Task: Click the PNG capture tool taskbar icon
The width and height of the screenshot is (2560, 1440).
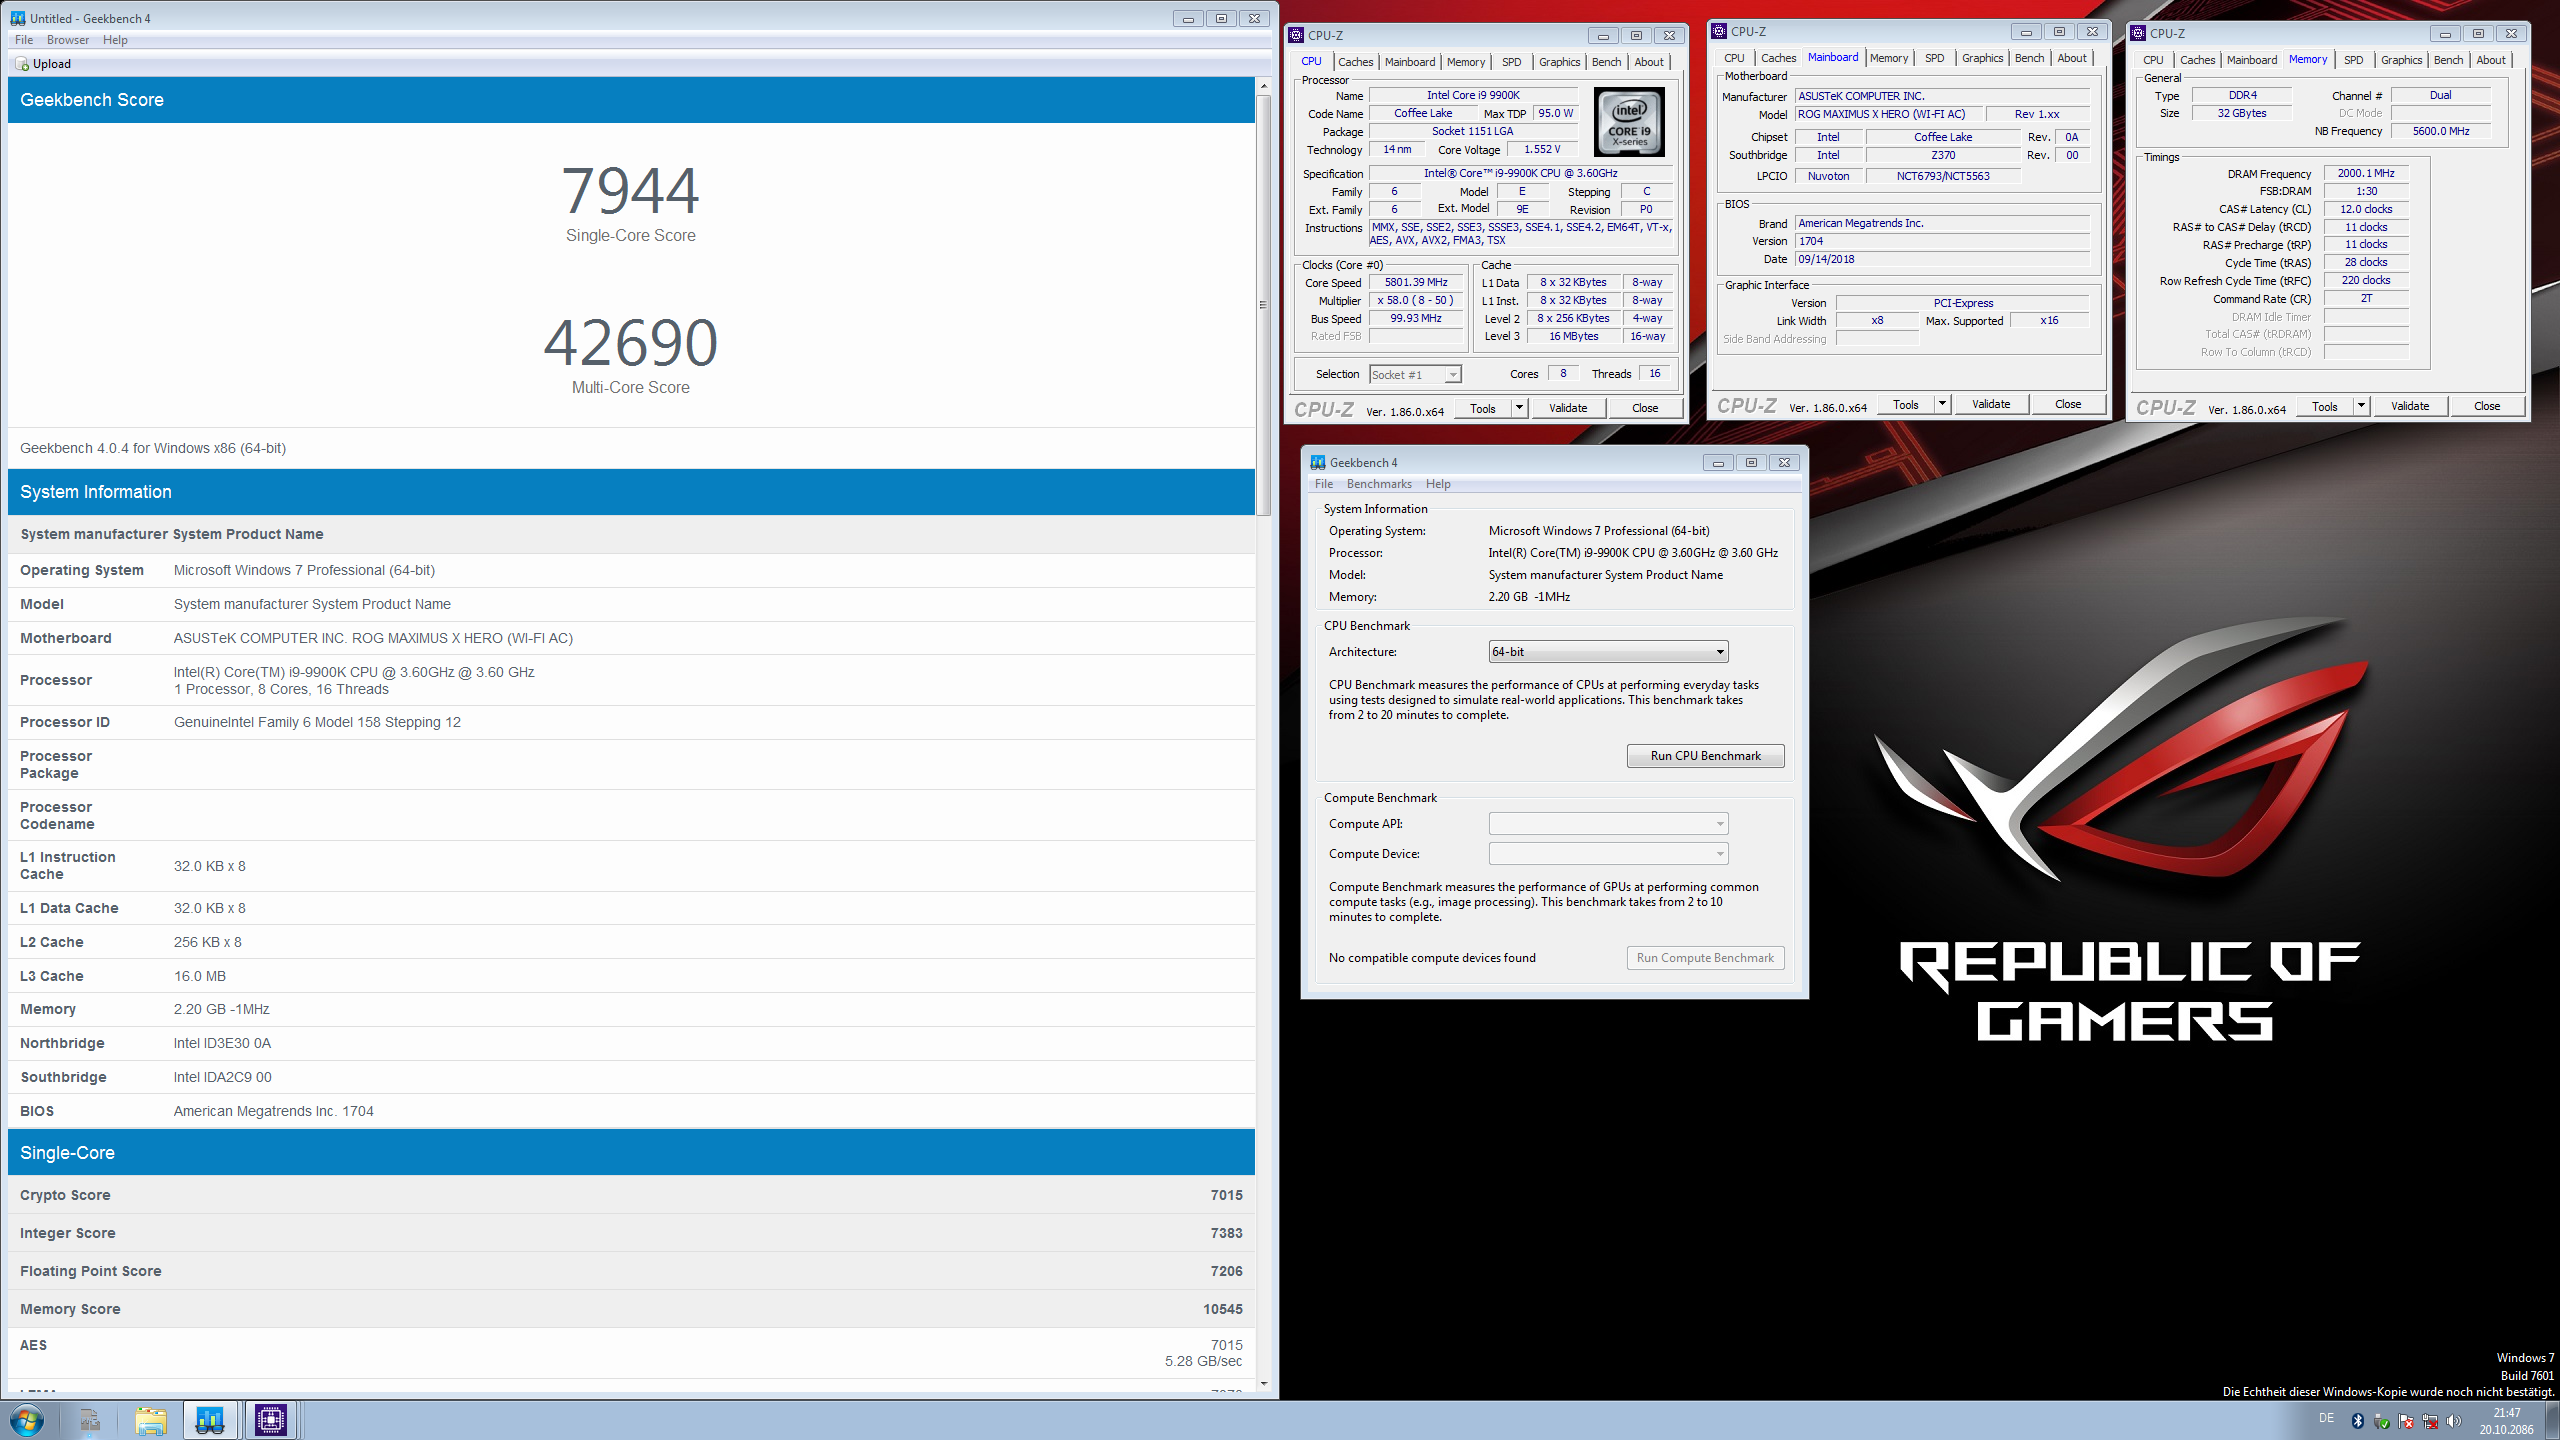Action: click(x=90, y=1420)
